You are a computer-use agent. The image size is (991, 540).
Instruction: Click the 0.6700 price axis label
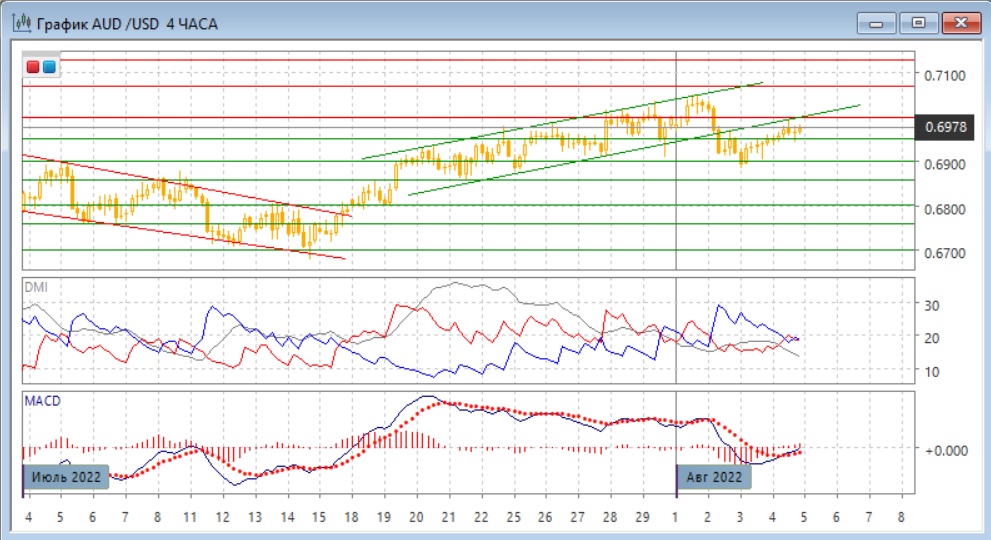point(945,253)
